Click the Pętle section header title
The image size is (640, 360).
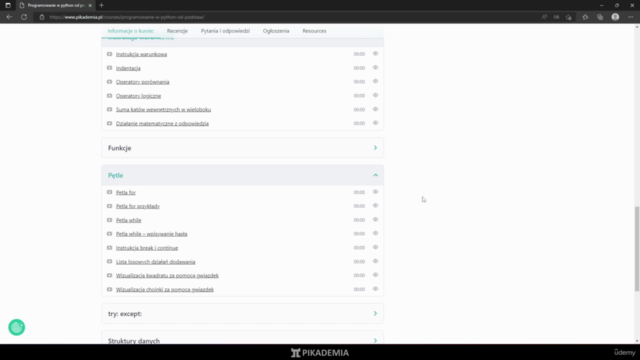coord(116,176)
